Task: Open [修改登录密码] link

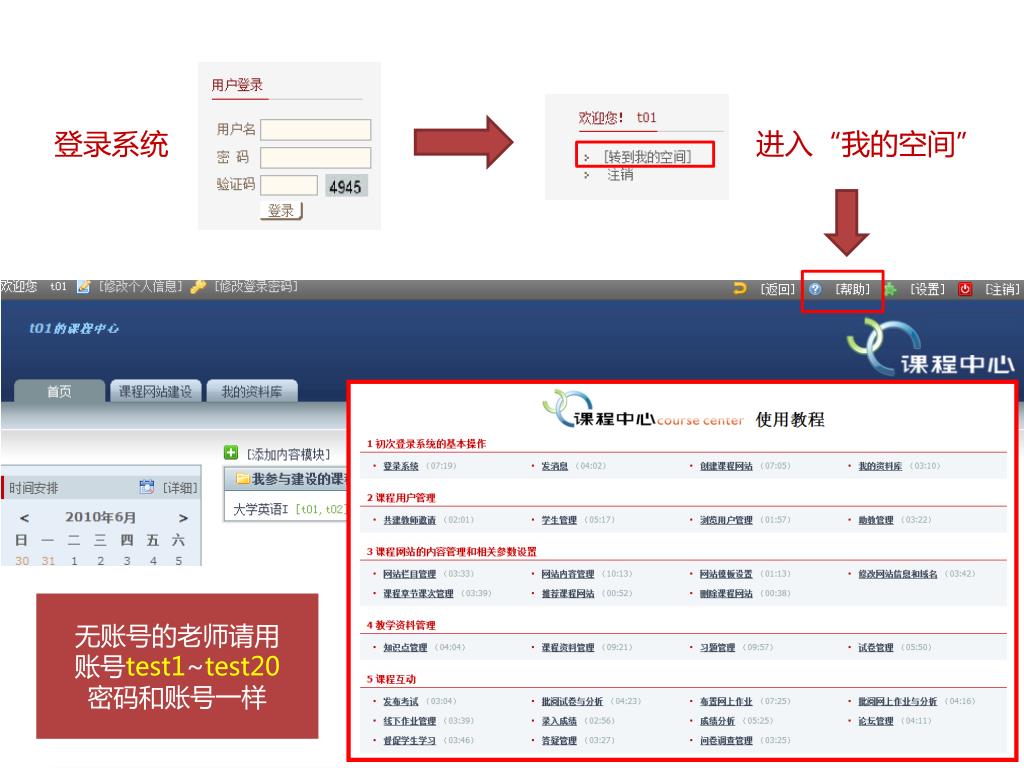Action: tap(256, 286)
